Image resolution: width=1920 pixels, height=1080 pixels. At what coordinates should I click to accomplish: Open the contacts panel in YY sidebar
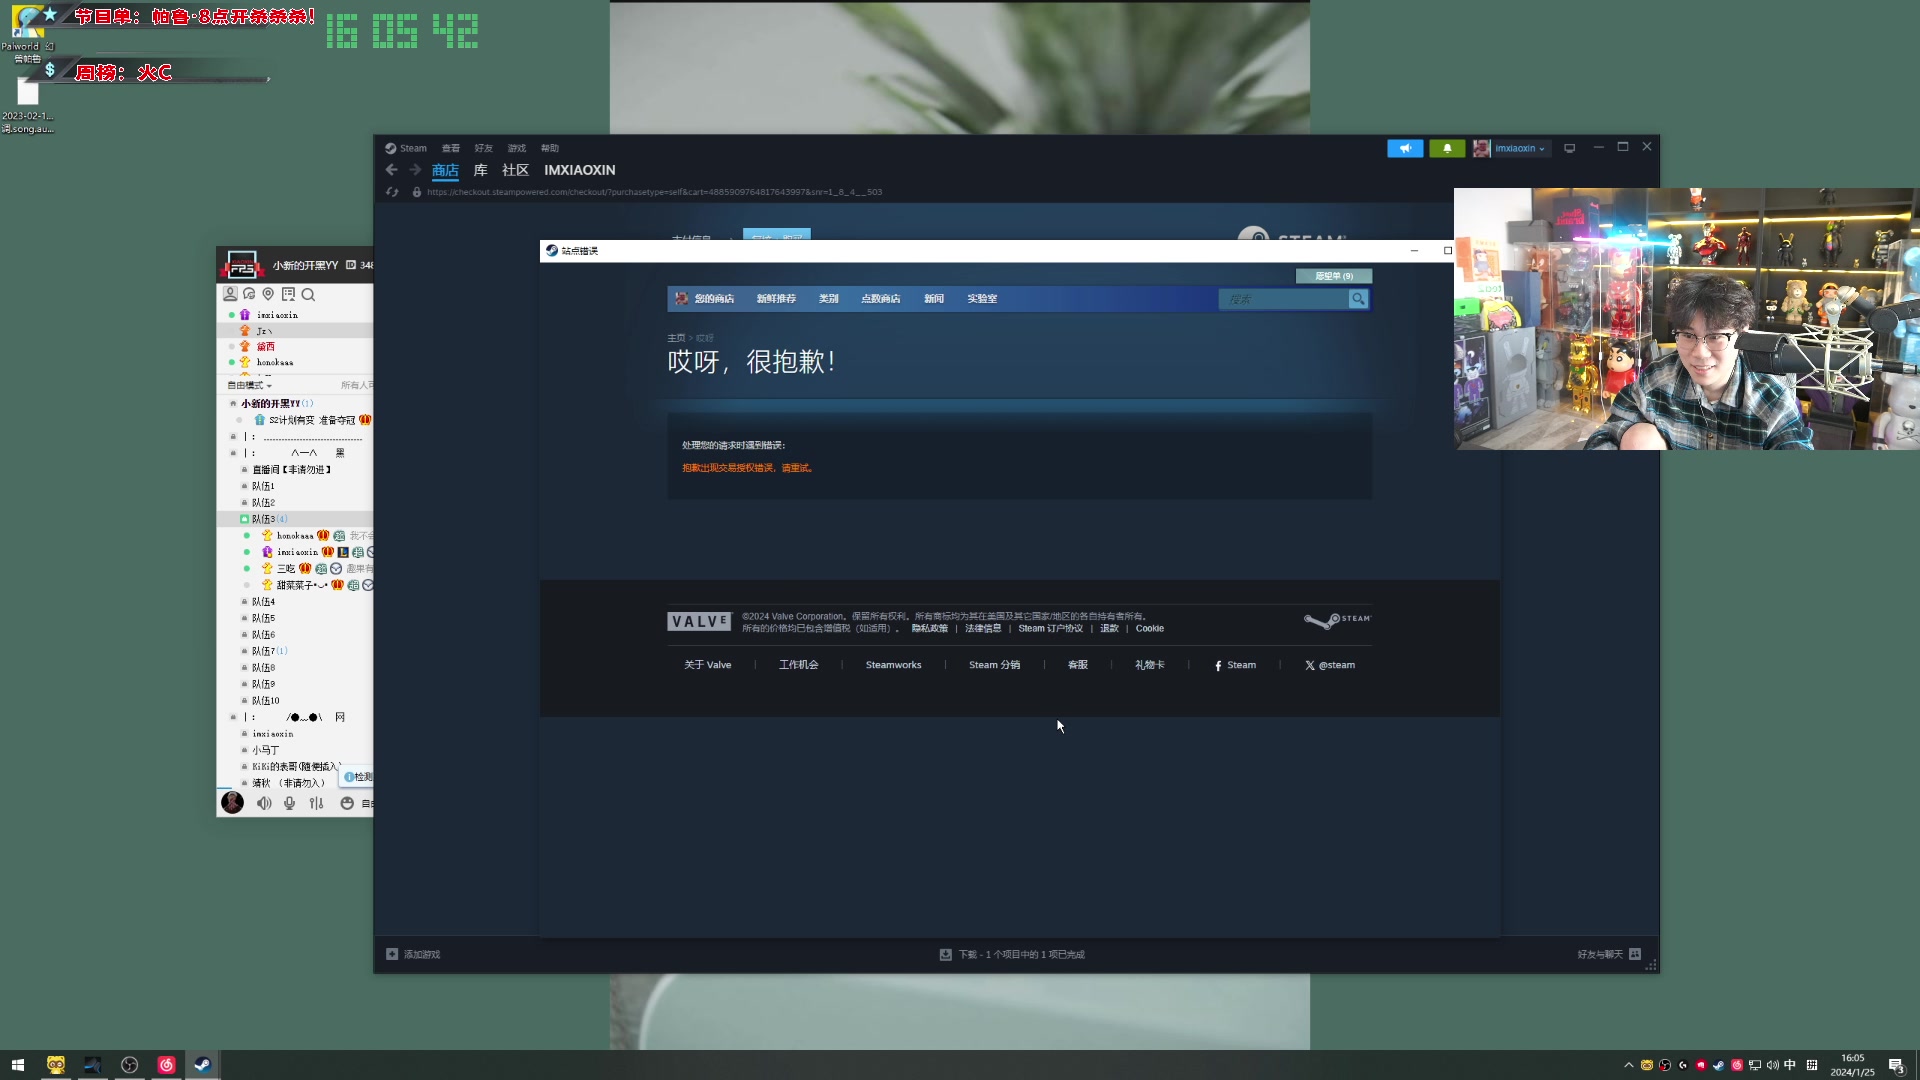point(231,294)
